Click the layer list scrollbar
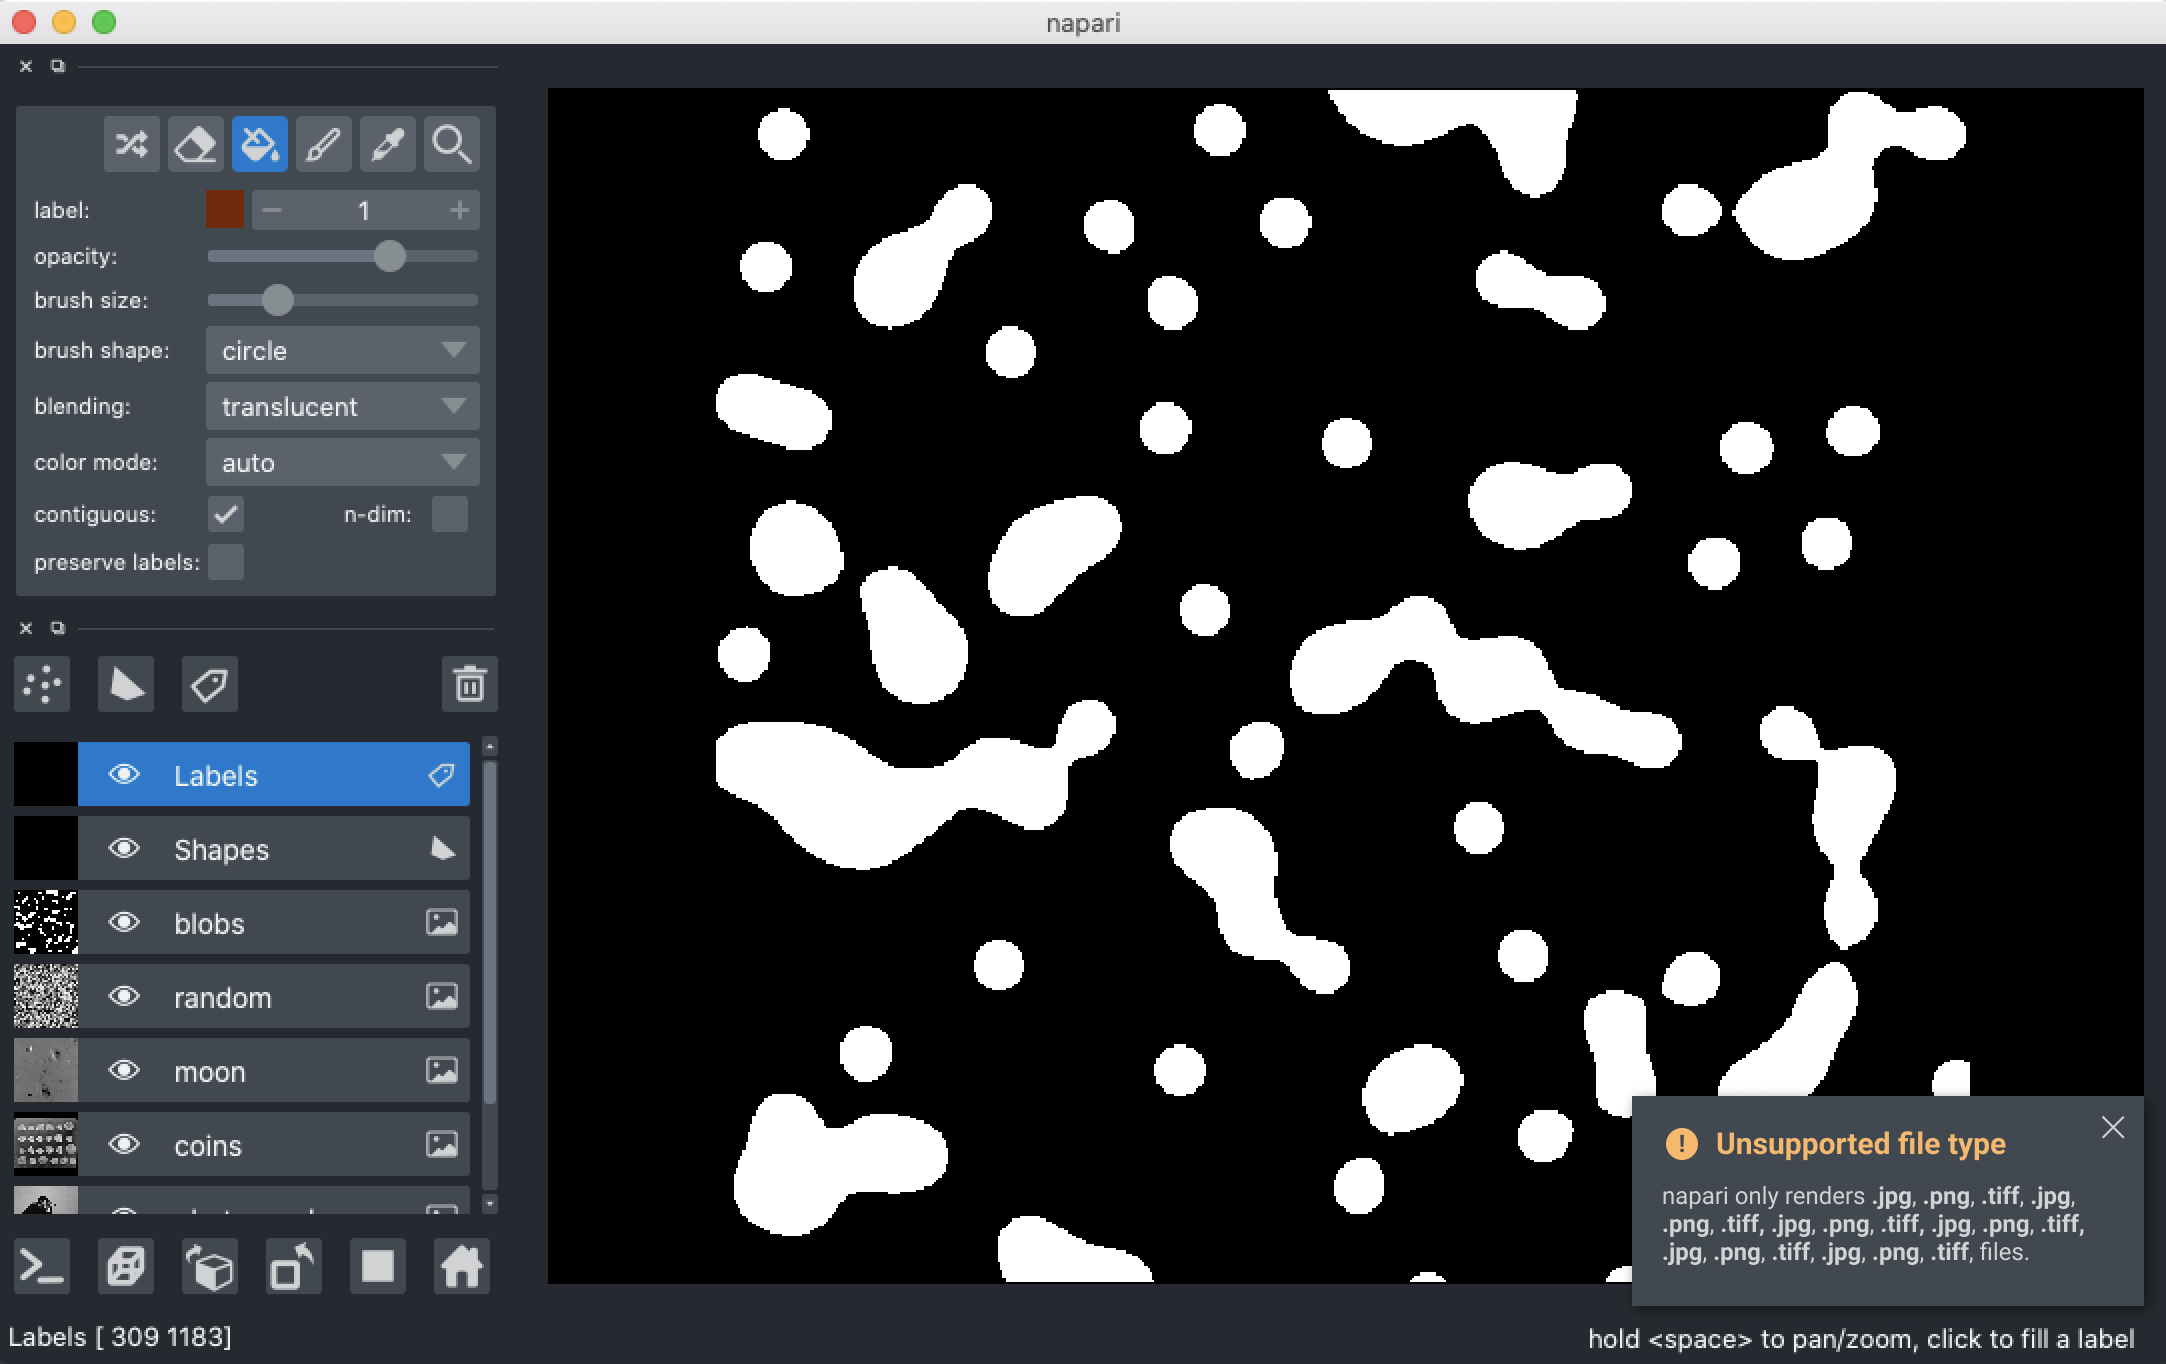 [490, 932]
